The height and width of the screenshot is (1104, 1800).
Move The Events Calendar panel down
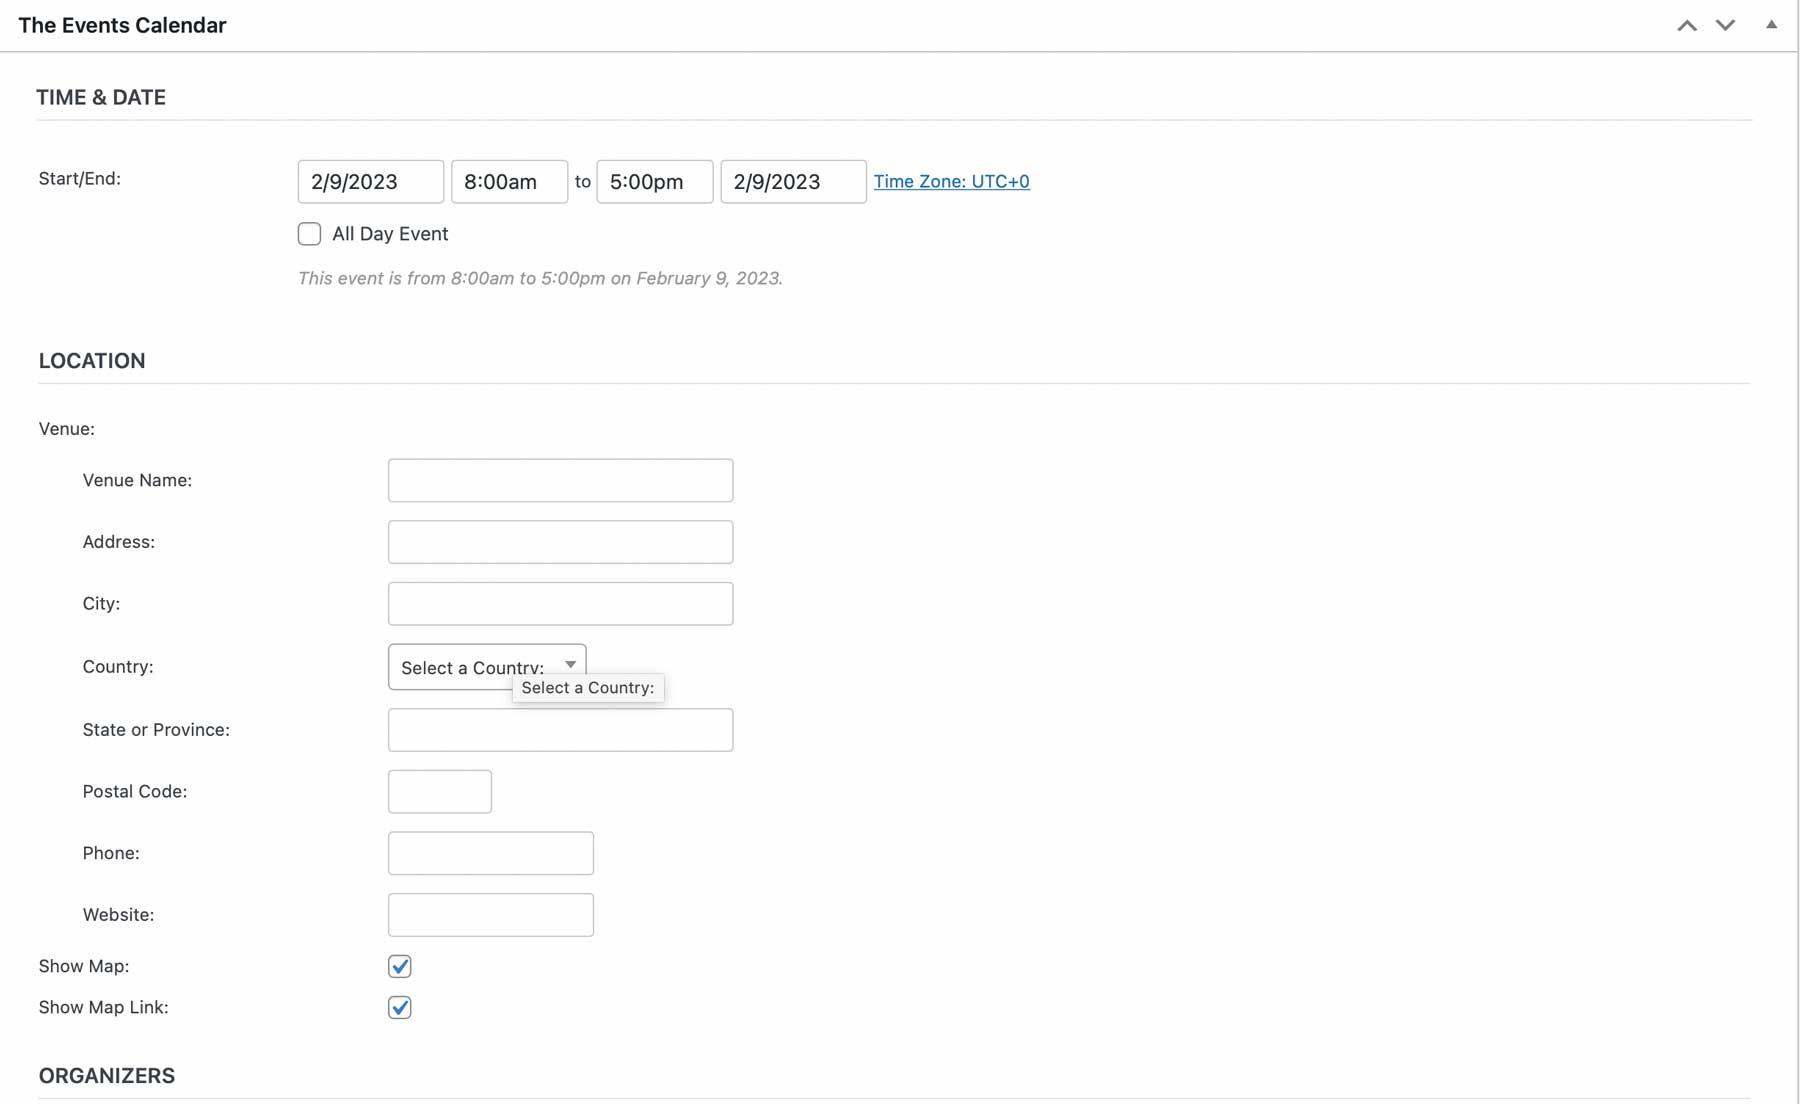1726,24
